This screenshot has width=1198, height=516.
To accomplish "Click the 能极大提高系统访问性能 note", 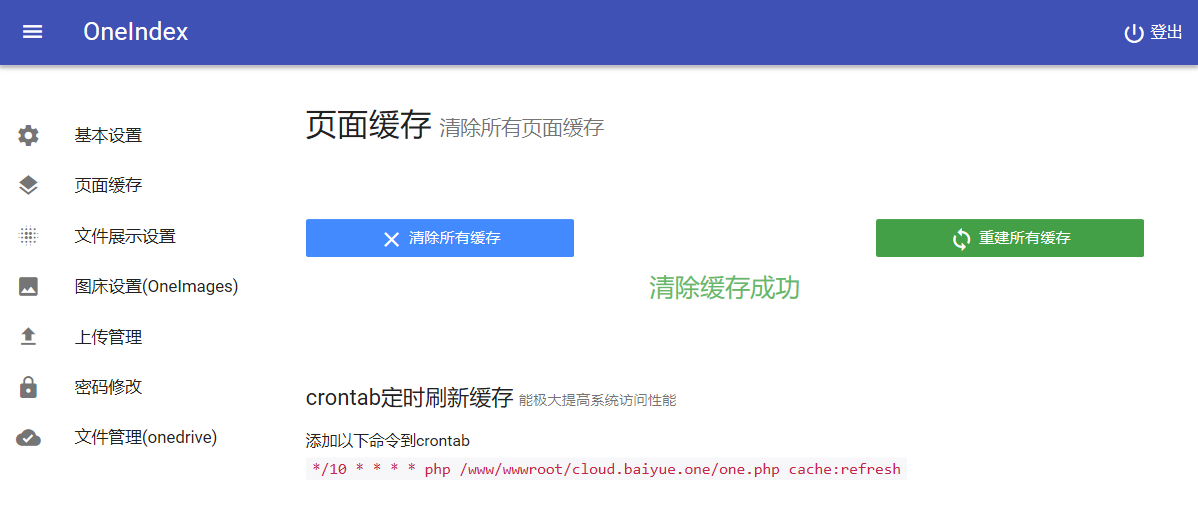I will [x=597, y=400].
